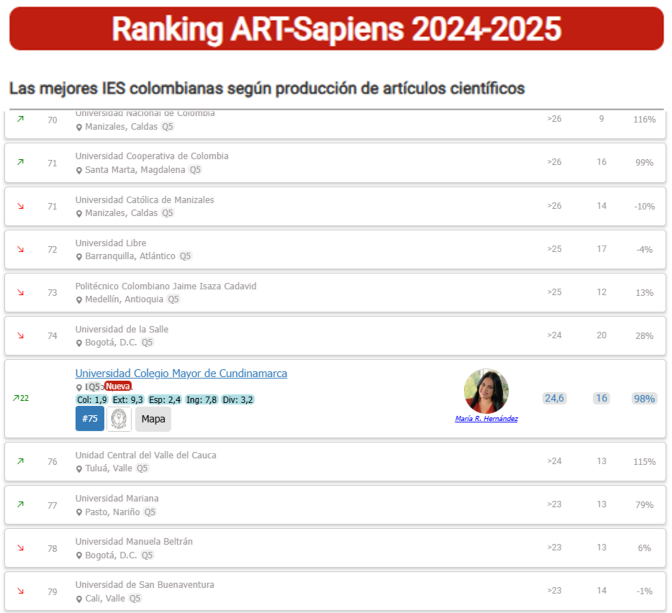Viewport: 672px width, 613px height.
Task: Click location pin beside Barranquilla, Atlántico
Action: tap(79, 257)
